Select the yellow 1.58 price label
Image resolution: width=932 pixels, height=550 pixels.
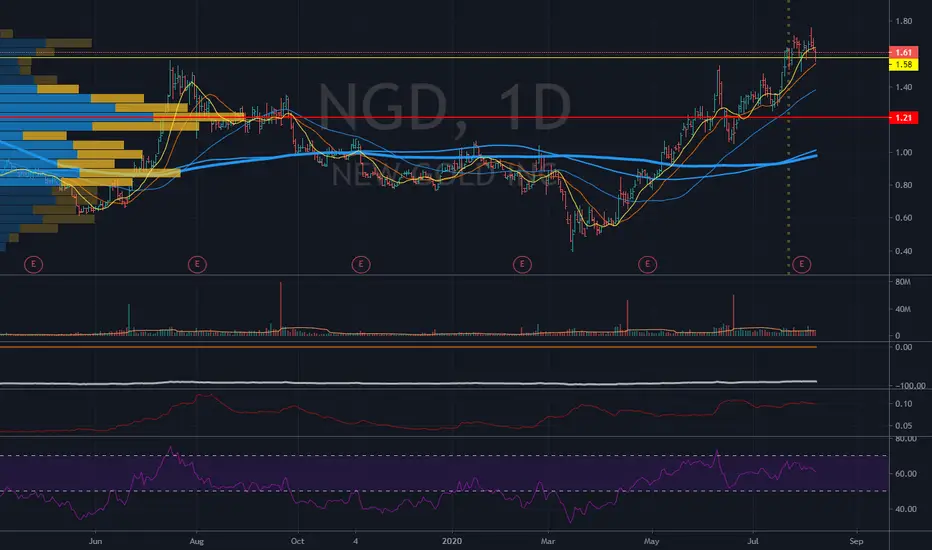[x=903, y=64]
